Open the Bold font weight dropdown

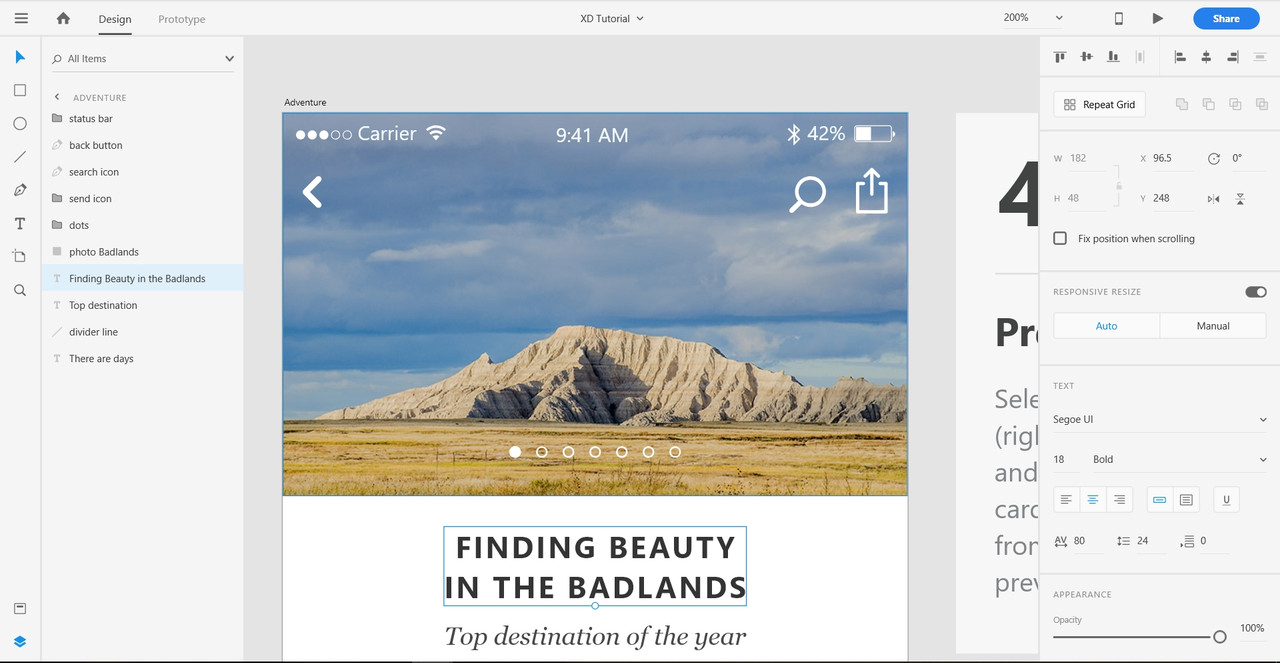pyautogui.click(x=1180, y=460)
